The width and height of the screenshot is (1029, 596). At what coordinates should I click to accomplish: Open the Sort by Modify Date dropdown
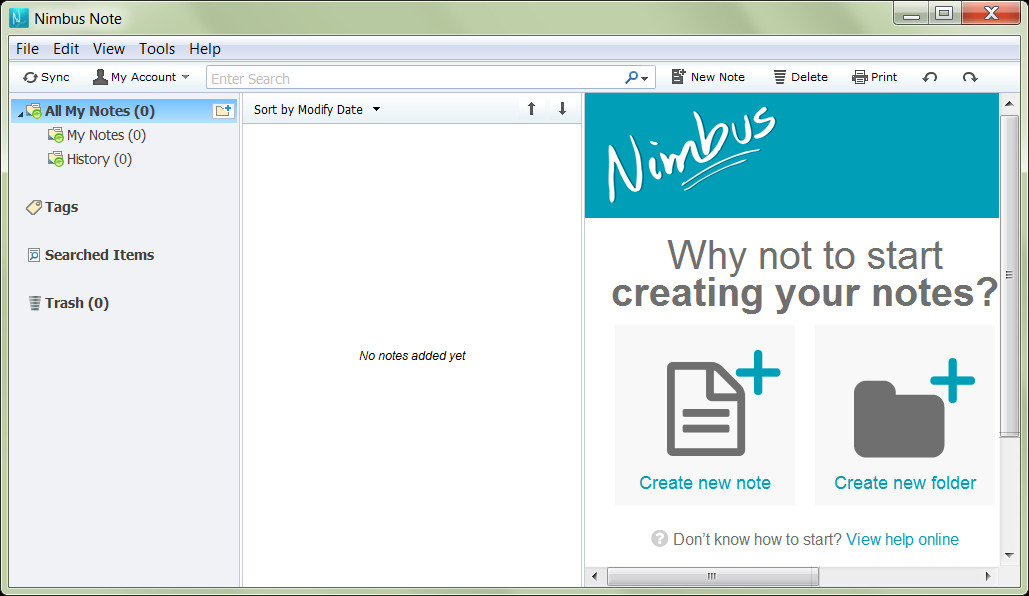317,110
